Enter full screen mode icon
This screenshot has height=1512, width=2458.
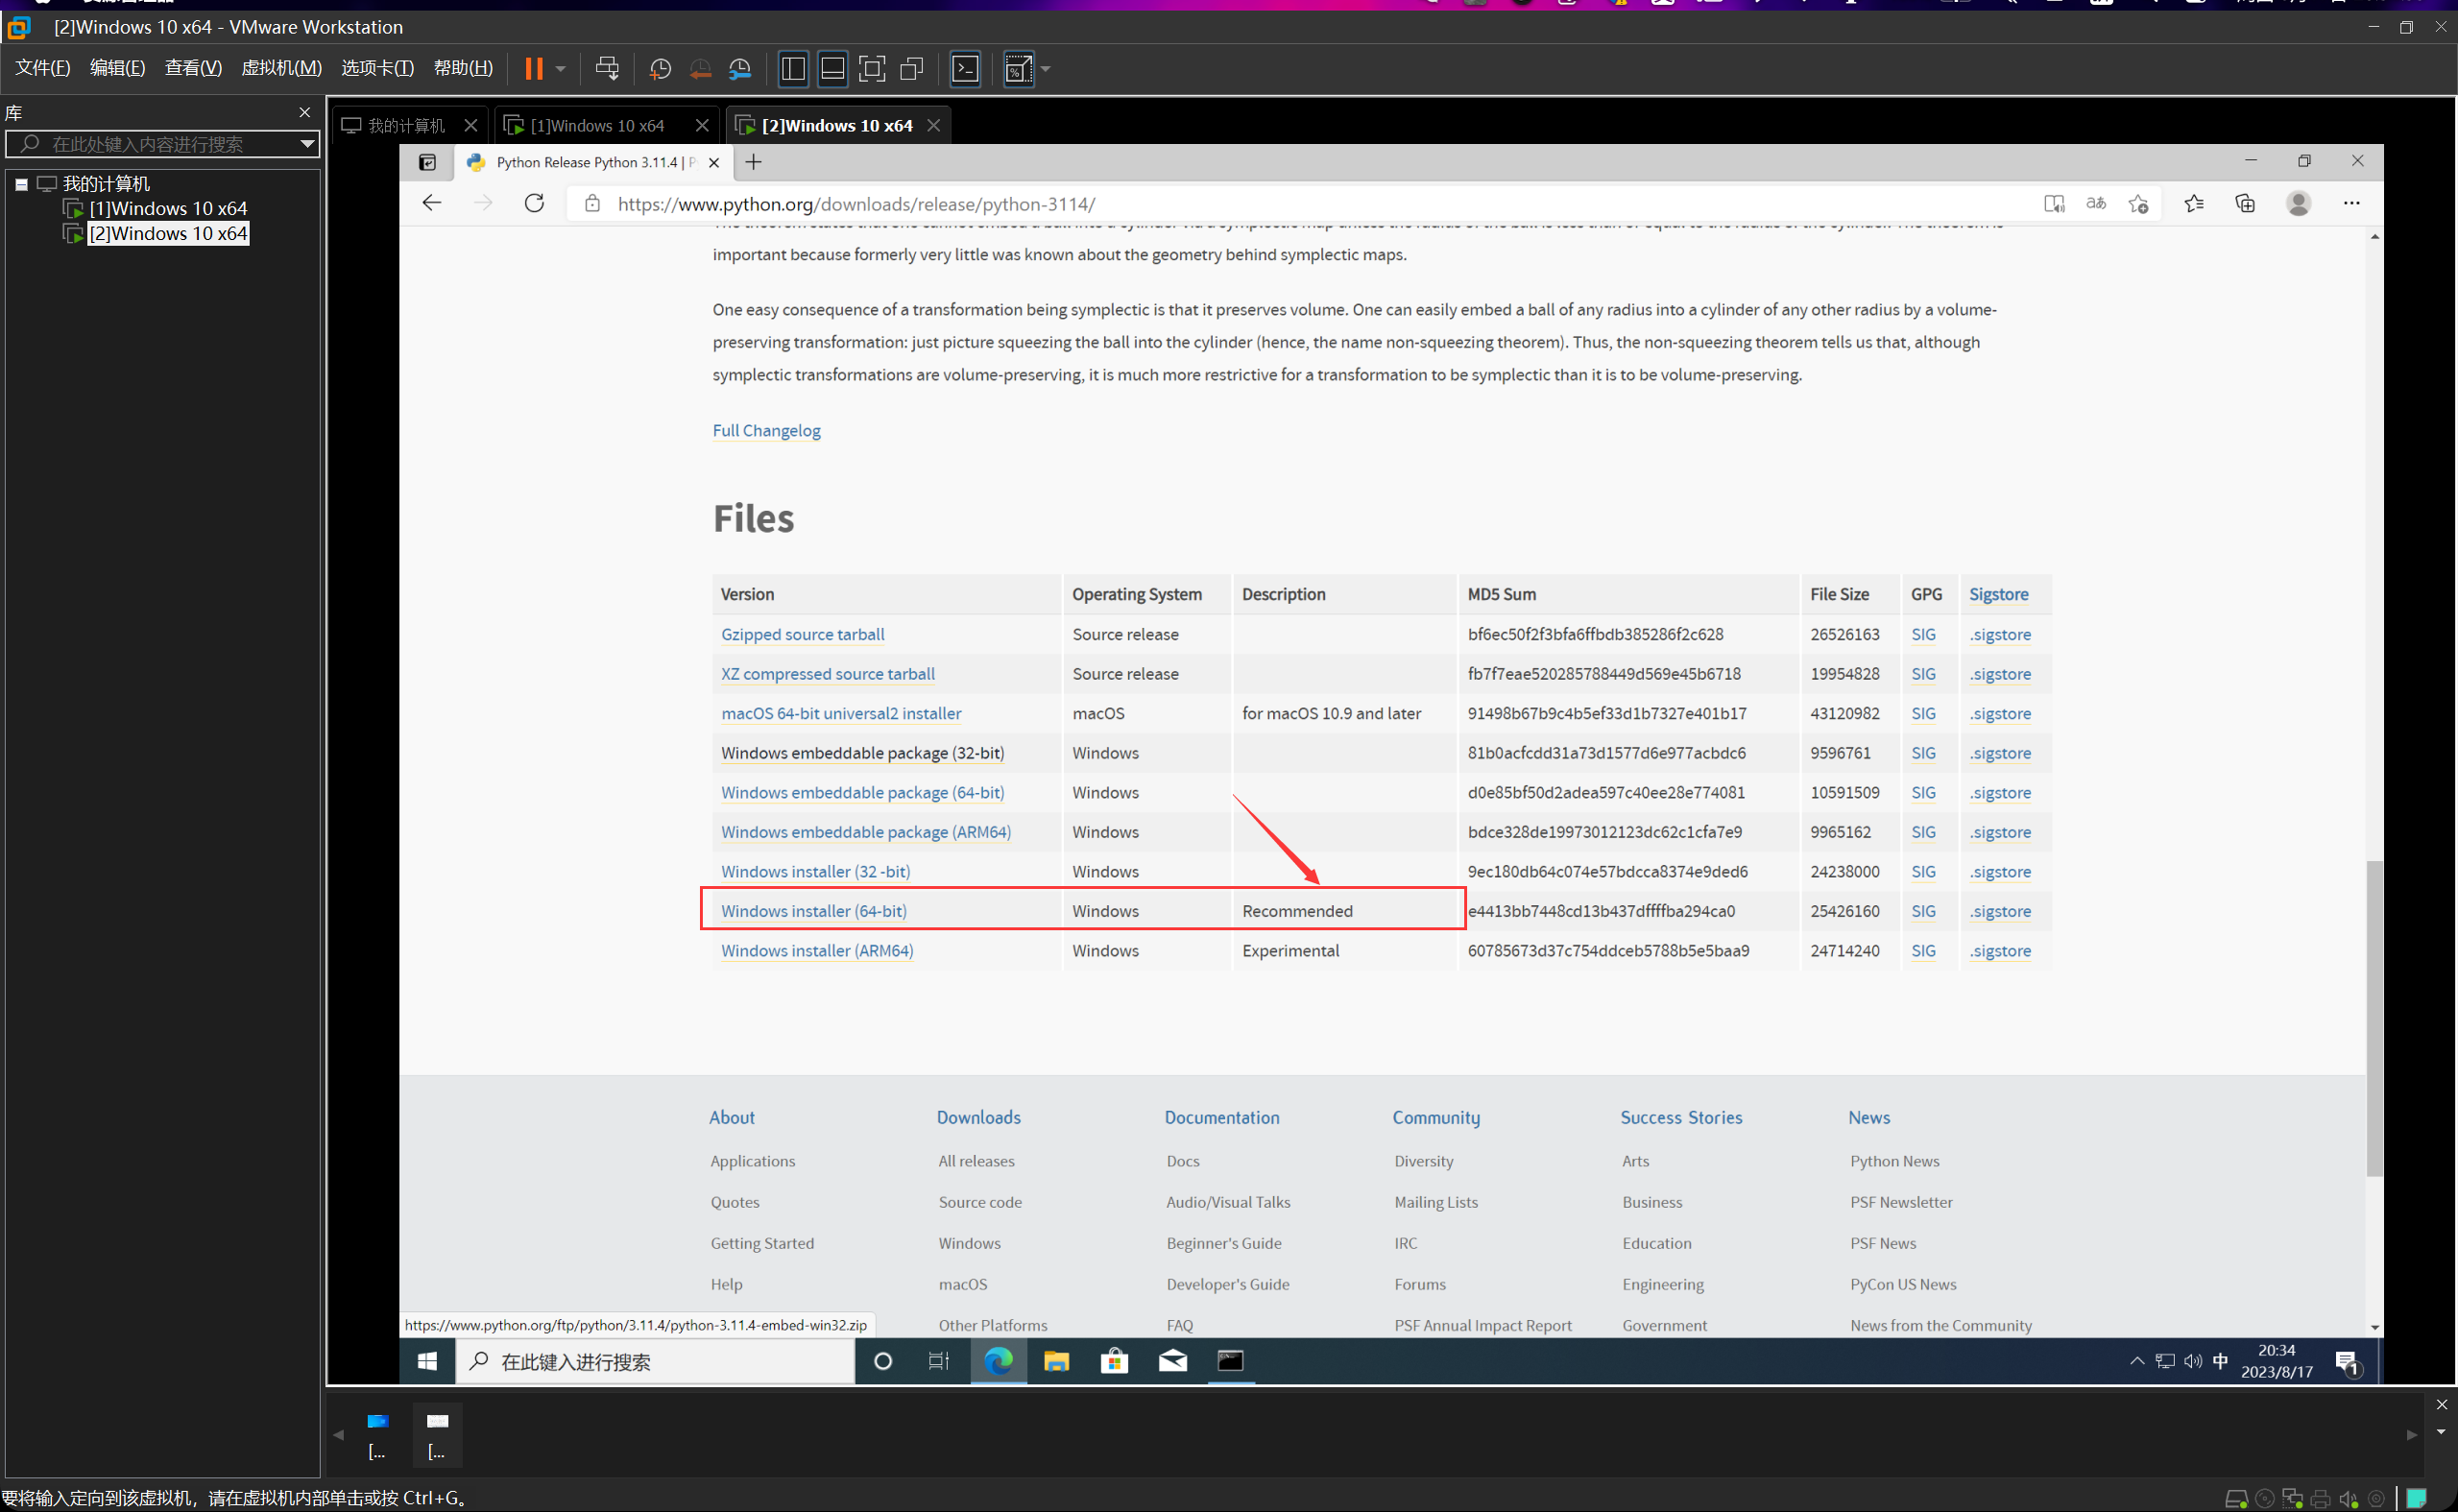[x=872, y=68]
